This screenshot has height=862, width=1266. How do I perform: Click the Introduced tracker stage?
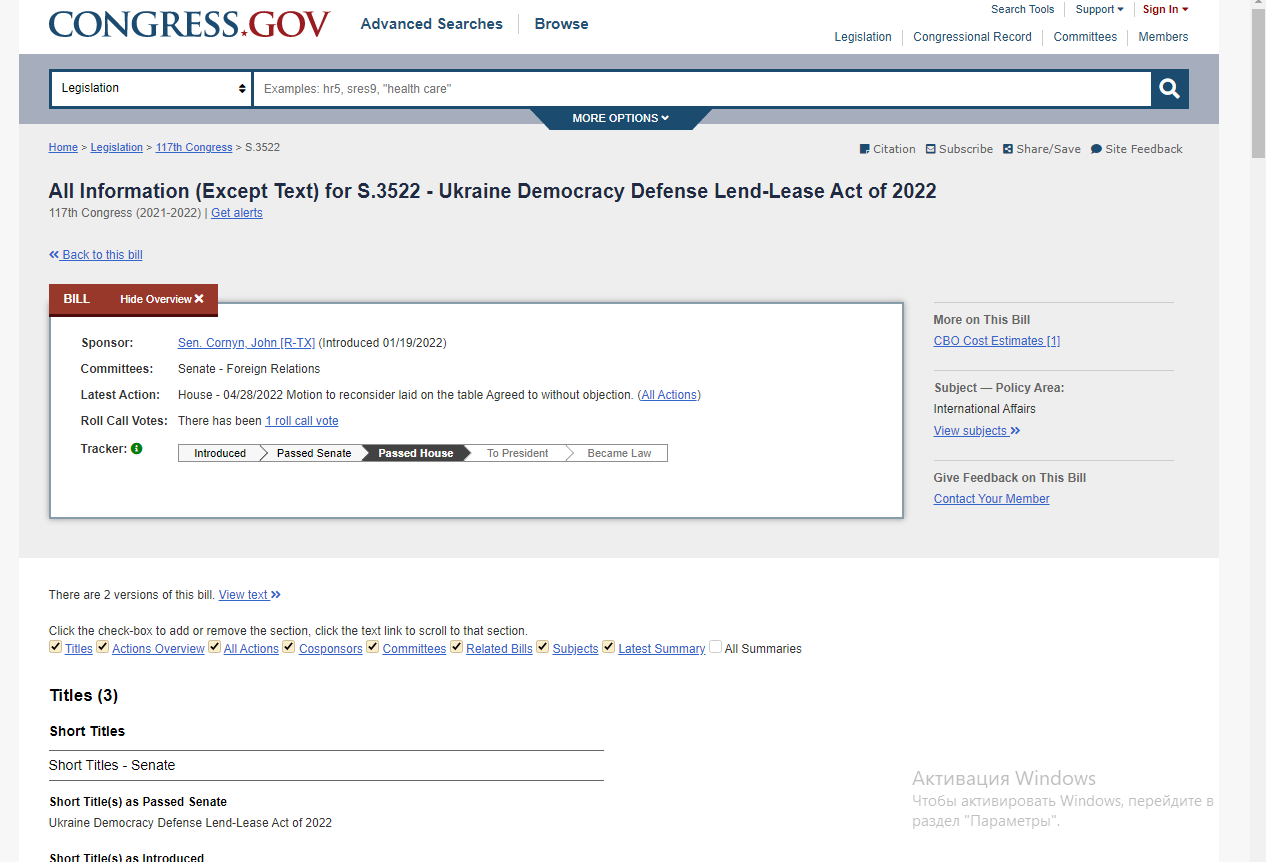220,453
